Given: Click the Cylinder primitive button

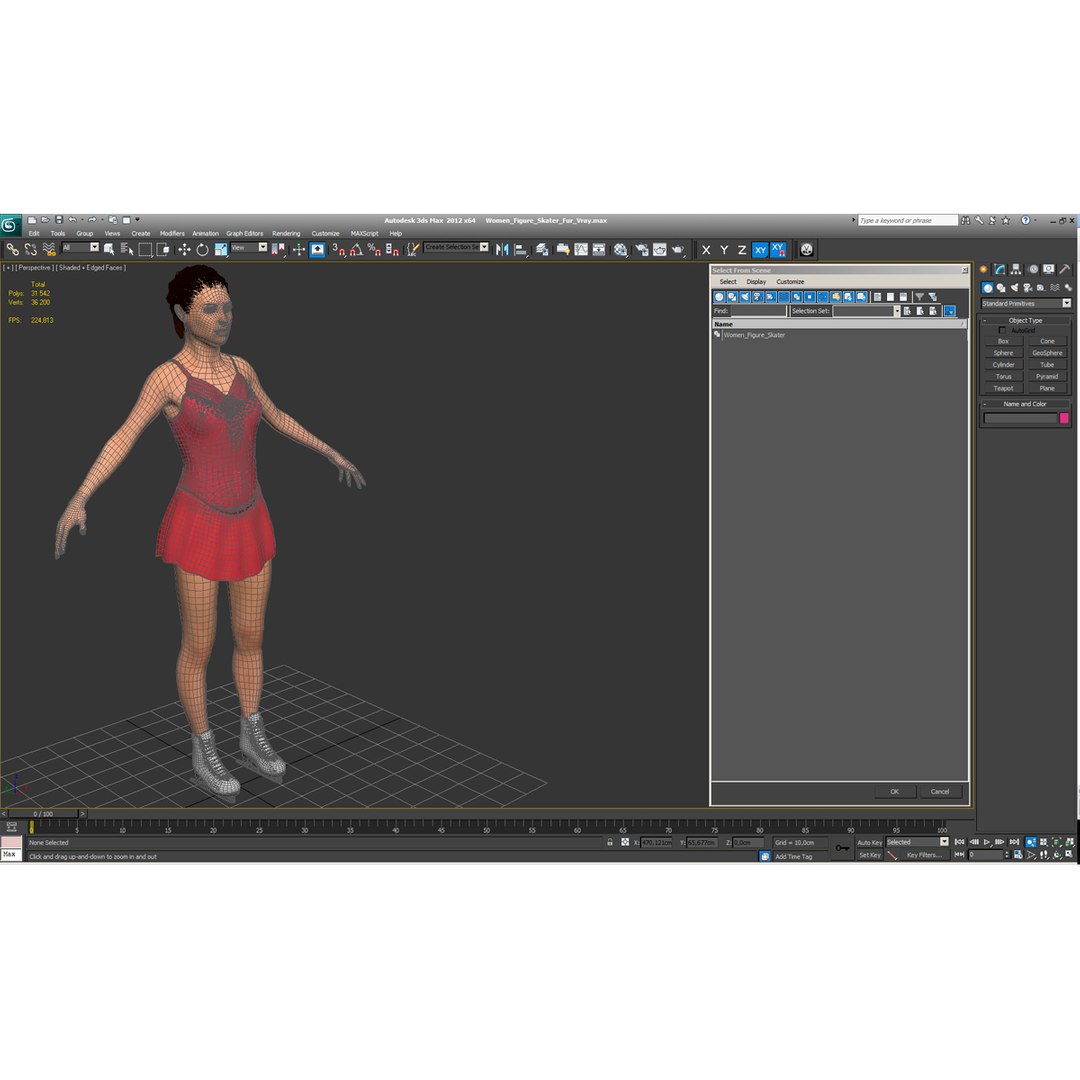Looking at the screenshot, I should (x=1004, y=365).
